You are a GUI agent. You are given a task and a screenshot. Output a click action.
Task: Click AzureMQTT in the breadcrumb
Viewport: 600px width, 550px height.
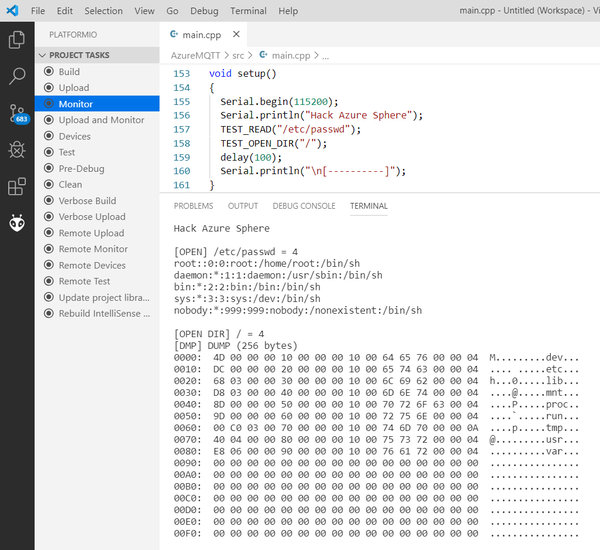(x=195, y=55)
